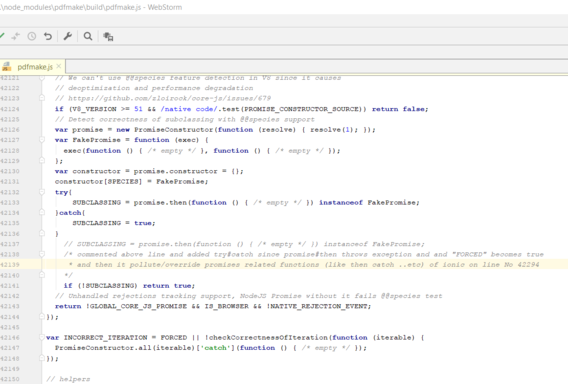Toggle fold end marker at line 42144
This screenshot has height=384, width=568.
pos(42,317)
